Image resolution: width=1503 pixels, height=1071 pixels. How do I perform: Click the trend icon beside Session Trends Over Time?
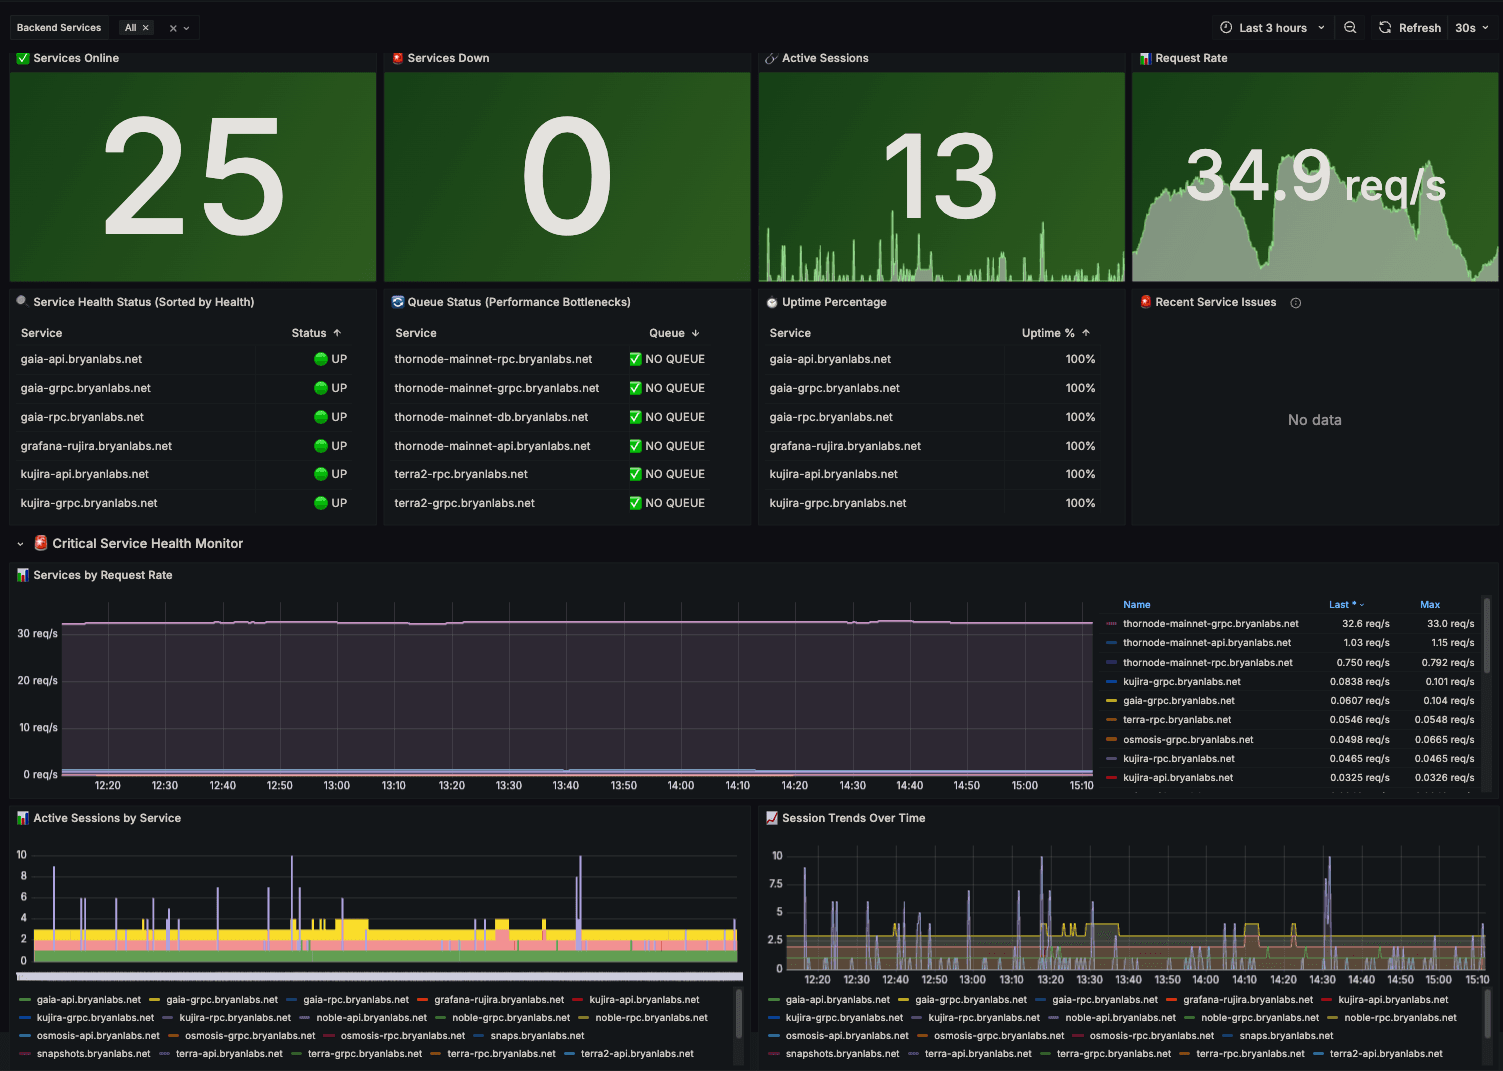coord(772,818)
